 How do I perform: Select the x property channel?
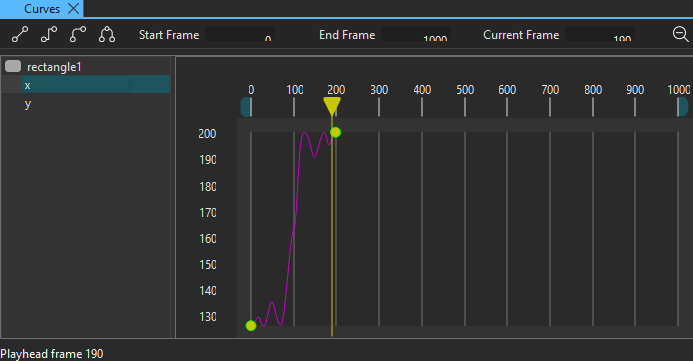pyautogui.click(x=86, y=84)
